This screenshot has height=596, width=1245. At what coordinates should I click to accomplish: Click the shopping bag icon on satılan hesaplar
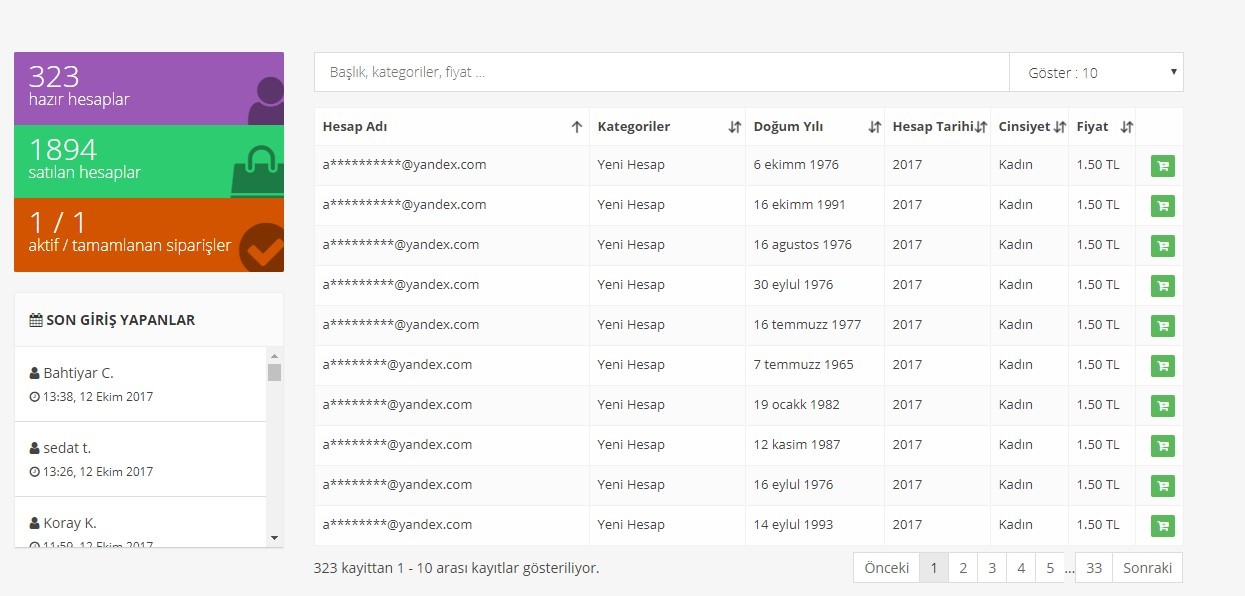pos(258,172)
